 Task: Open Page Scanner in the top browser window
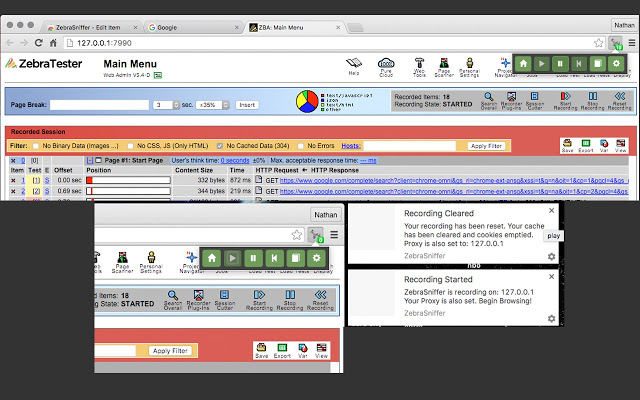[444, 67]
